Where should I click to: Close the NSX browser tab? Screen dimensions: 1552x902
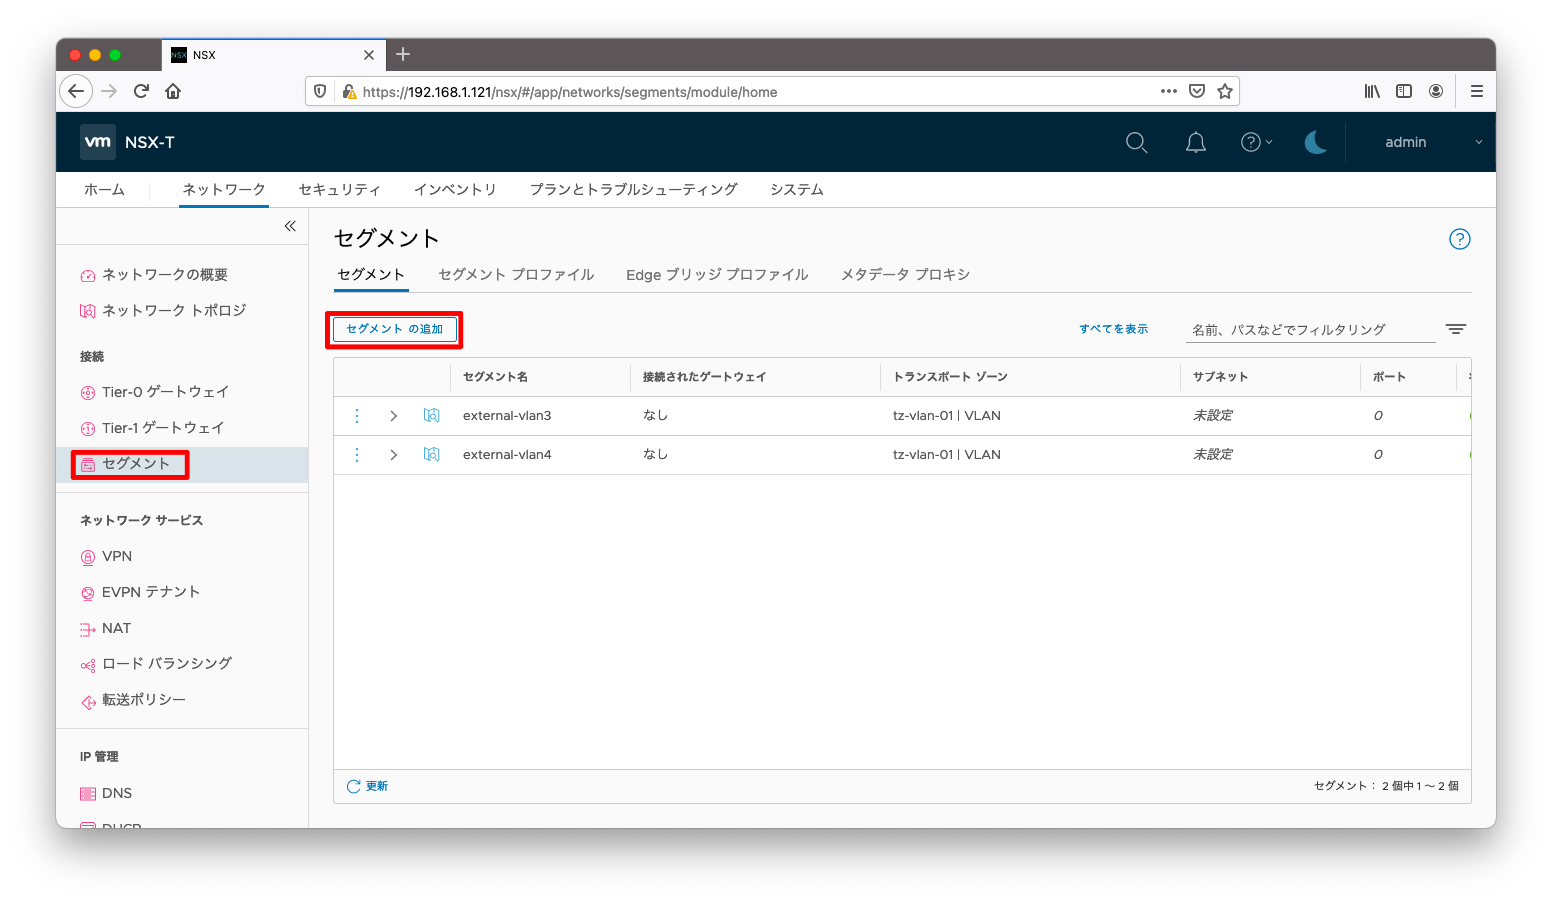(x=368, y=55)
